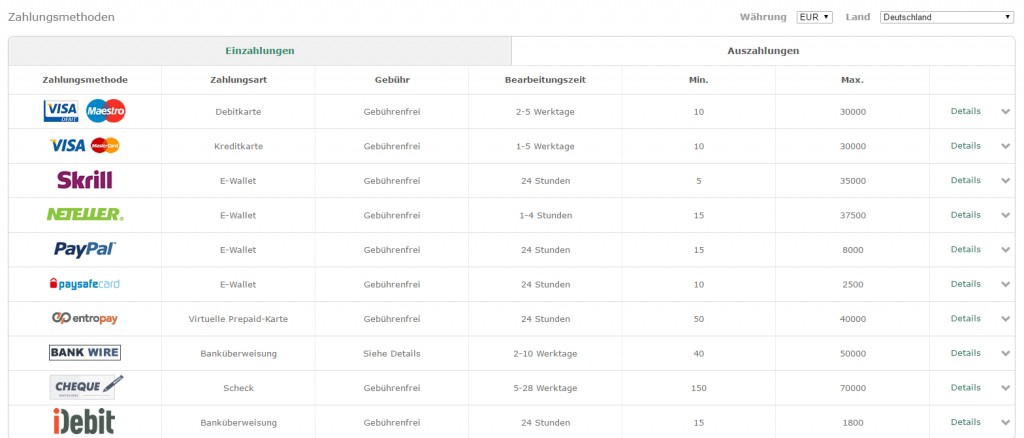Choose the paysafecard logo
This screenshot has width=1024, height=438.
click(85, 284)
